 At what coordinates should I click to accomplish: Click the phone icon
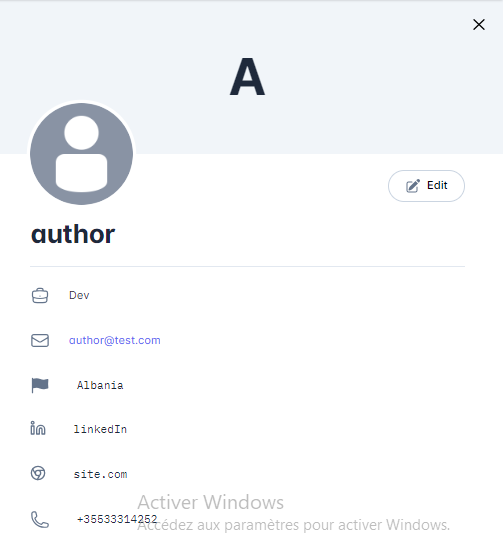(x=40, y=520)
